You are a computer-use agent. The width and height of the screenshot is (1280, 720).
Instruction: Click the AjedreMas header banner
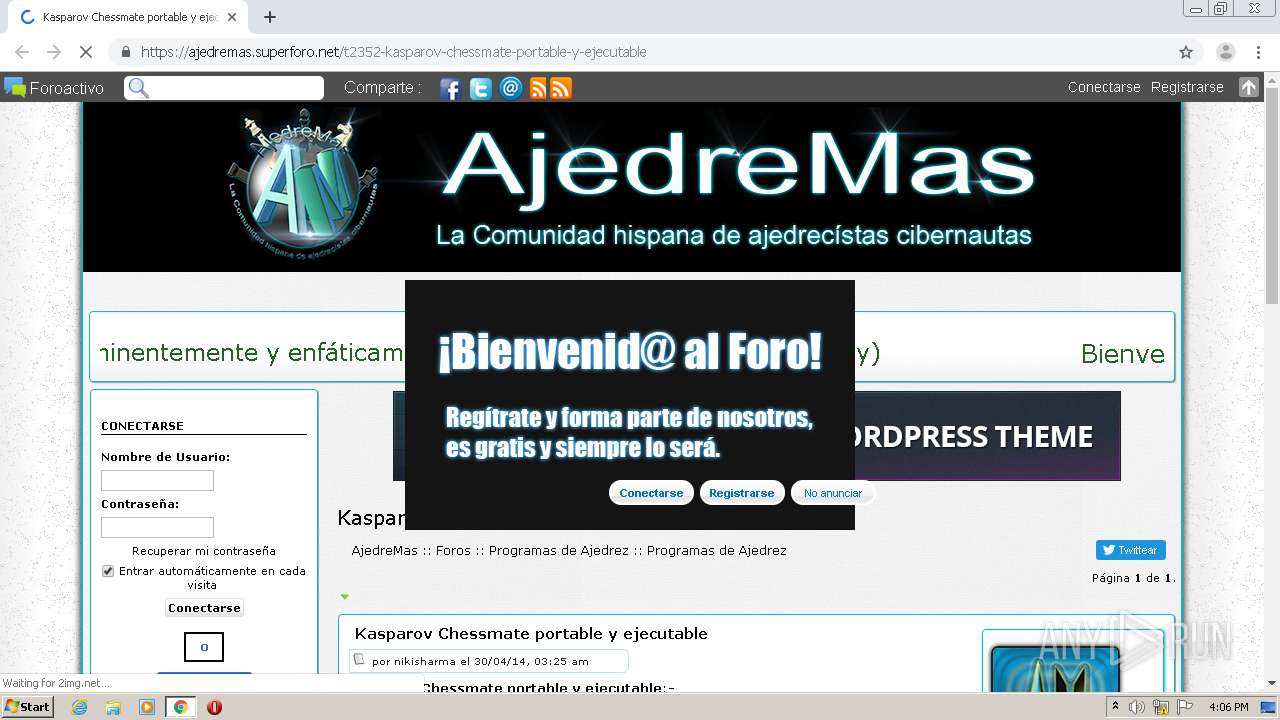click(631, 187)
